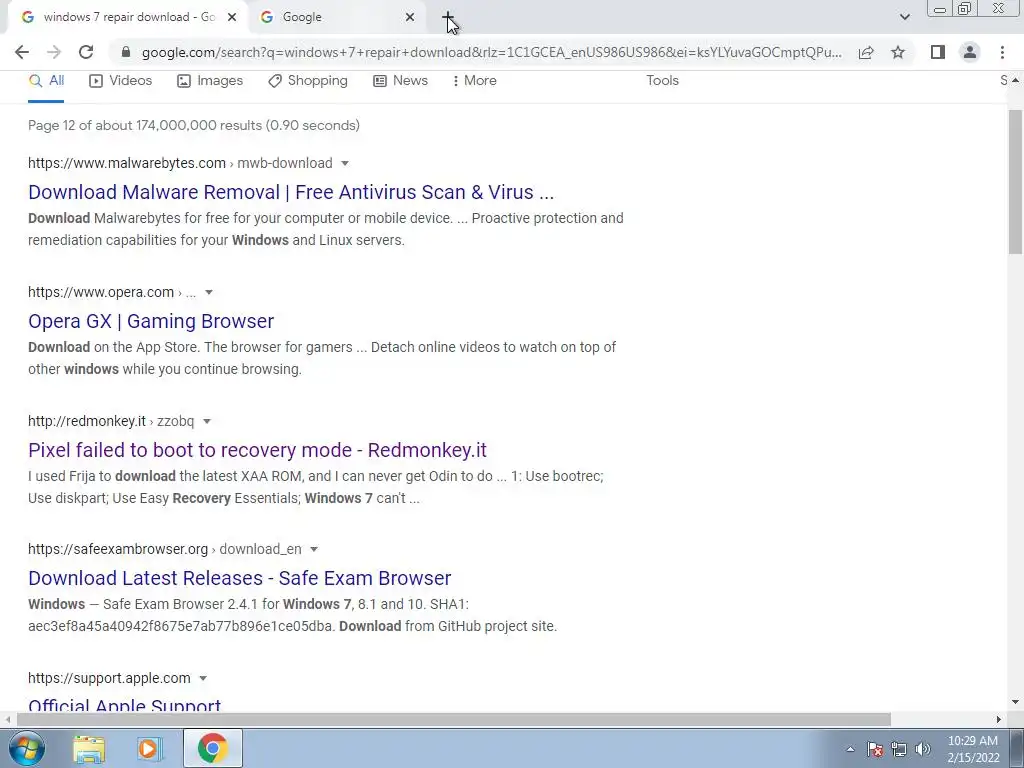Open 'Pixel failed to boot to recovery mode' link

point(257,451)
